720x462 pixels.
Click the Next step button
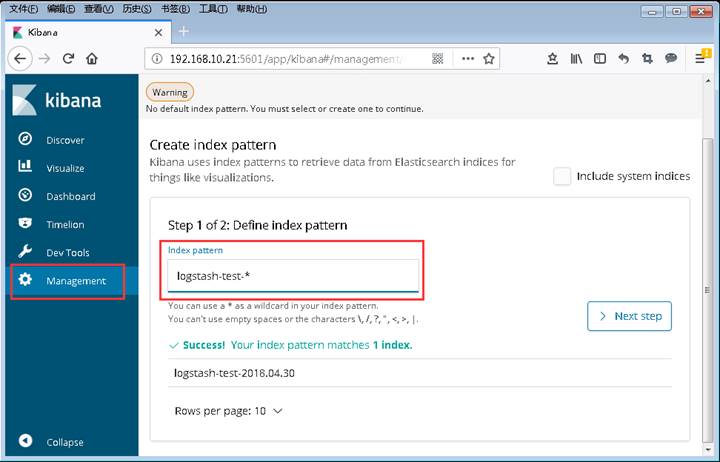tap(629, 316)
